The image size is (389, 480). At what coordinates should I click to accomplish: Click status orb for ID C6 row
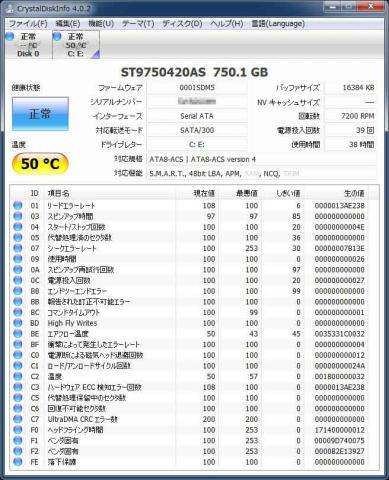click(x=18, y=408)
